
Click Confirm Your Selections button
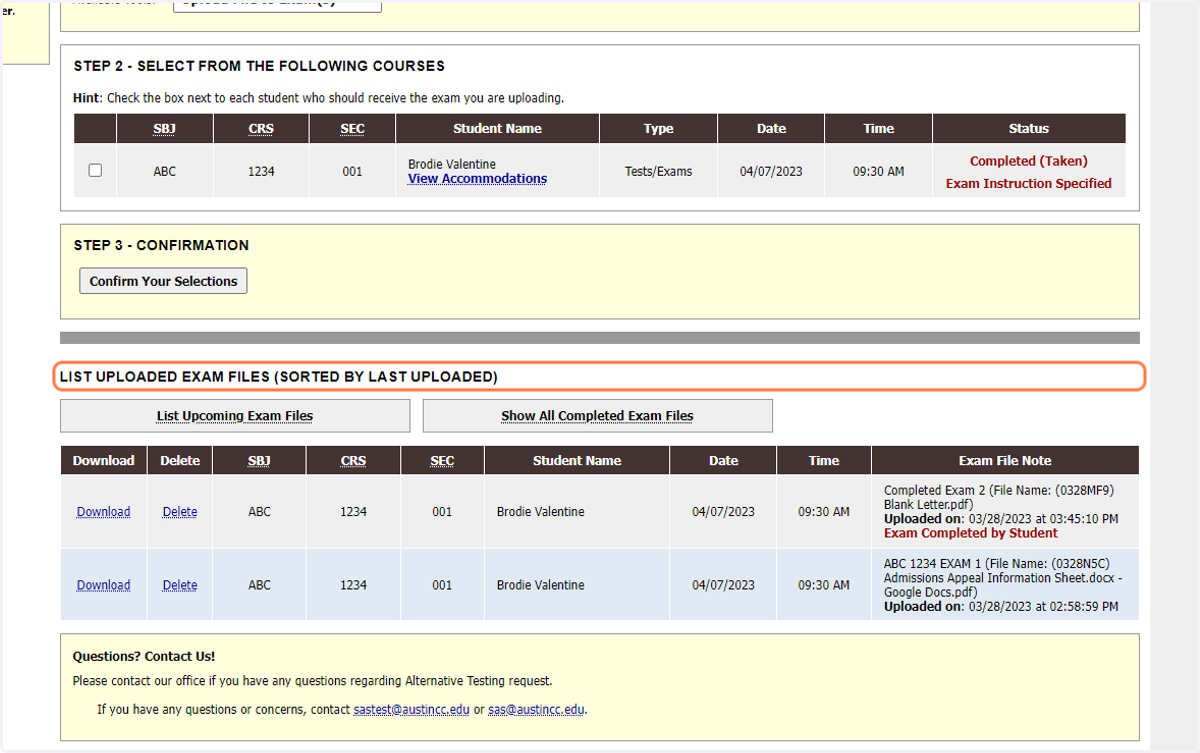point(163,281)
